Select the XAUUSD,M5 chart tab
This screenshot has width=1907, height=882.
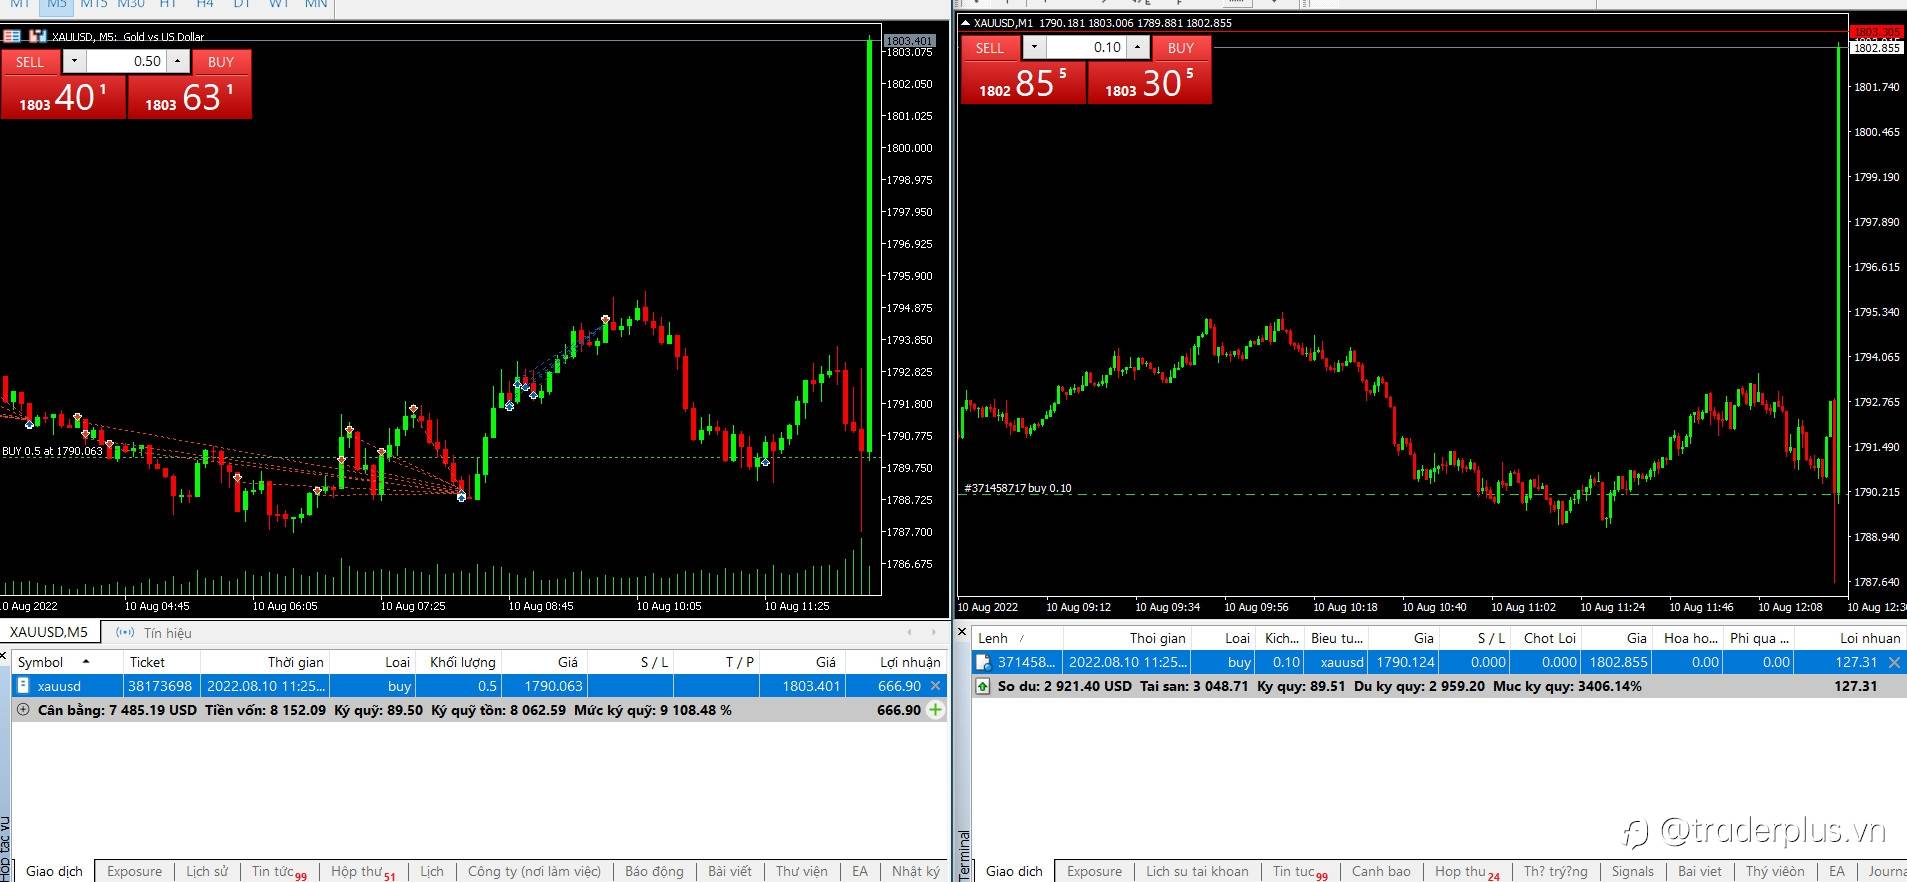click(x=49, y=632)
